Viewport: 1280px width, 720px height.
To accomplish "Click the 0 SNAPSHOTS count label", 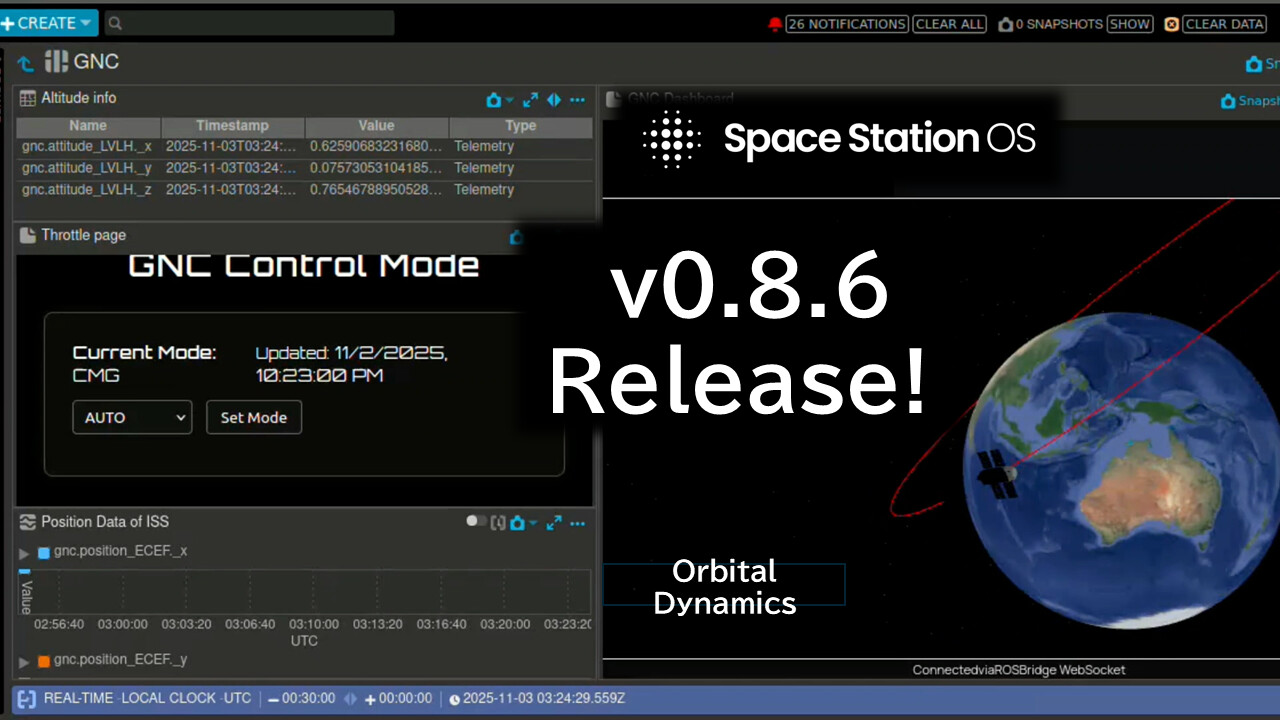I will point(1059,24).
